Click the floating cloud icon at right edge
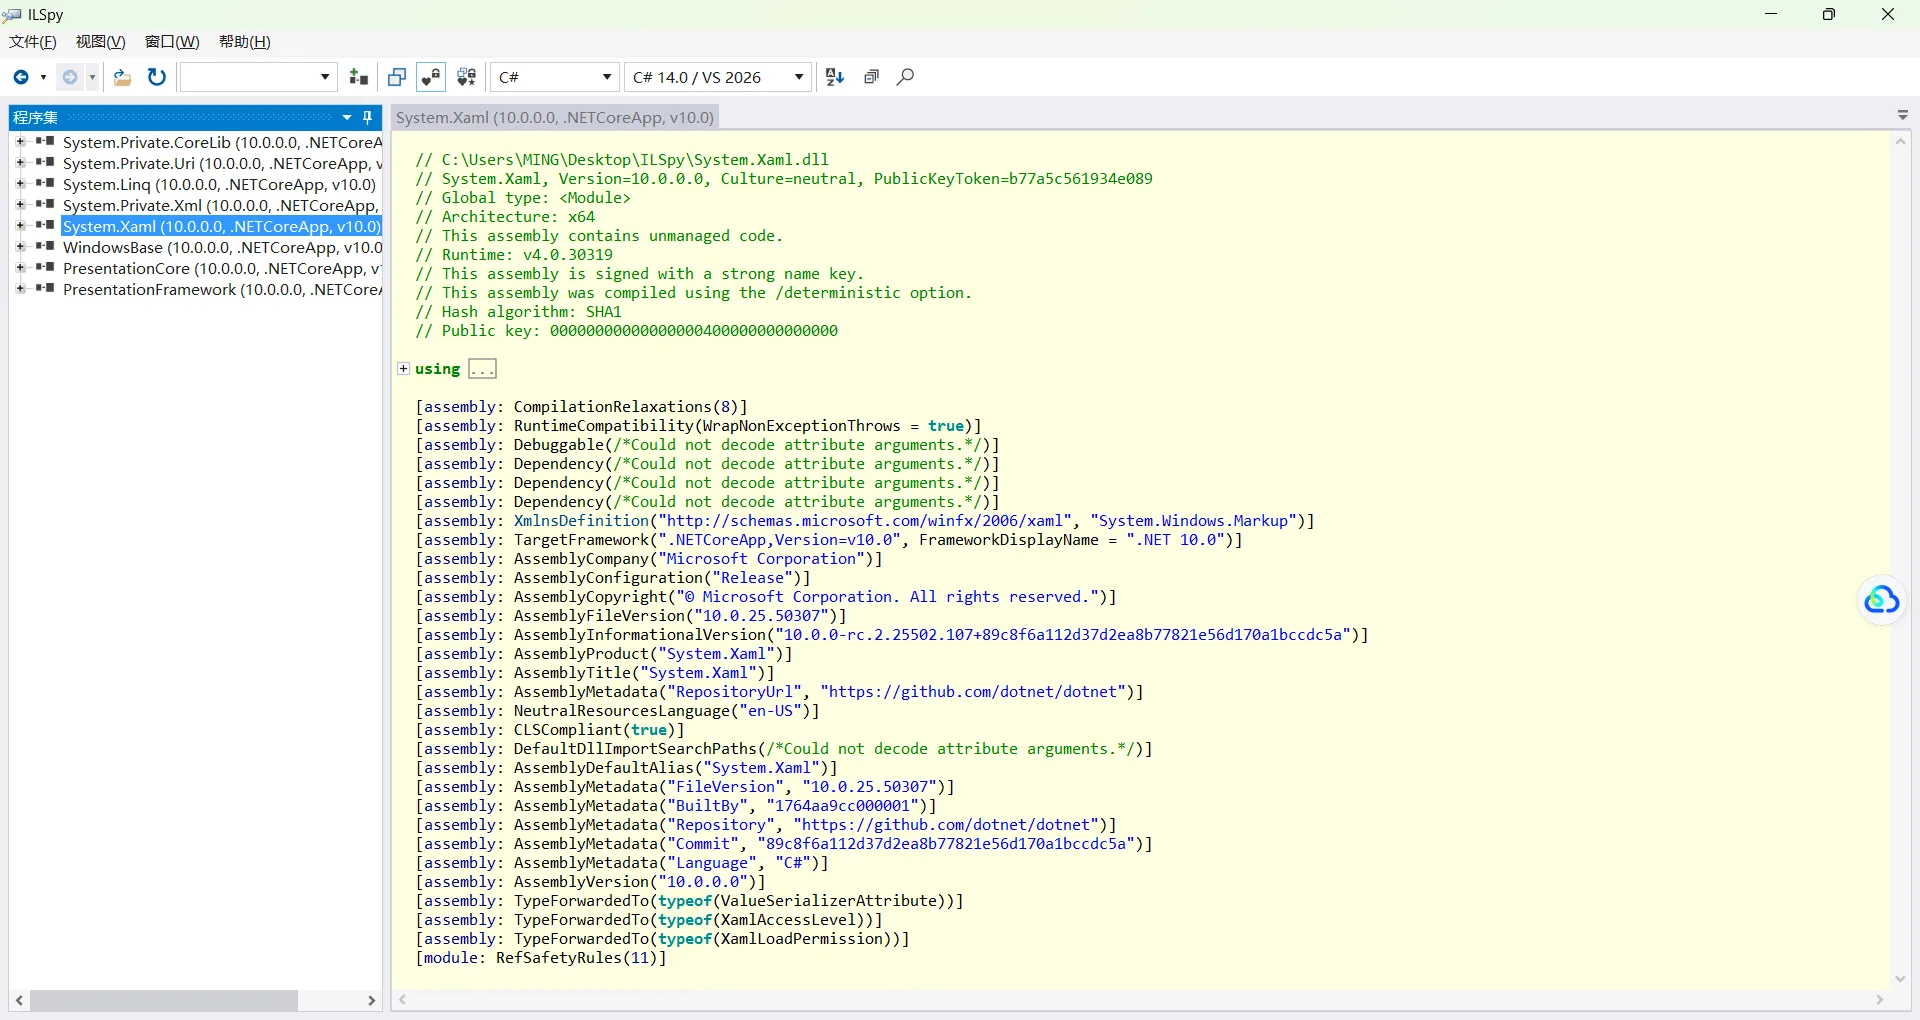This screenshot has width=1920, height=1020. tap(1881, 600)
